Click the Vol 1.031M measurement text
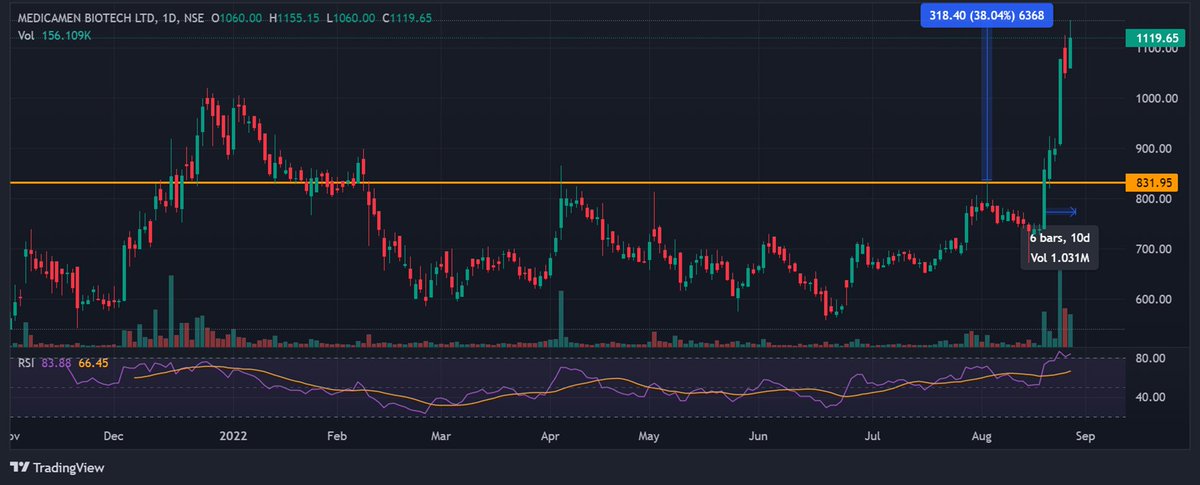 [x=1060, y=259]
